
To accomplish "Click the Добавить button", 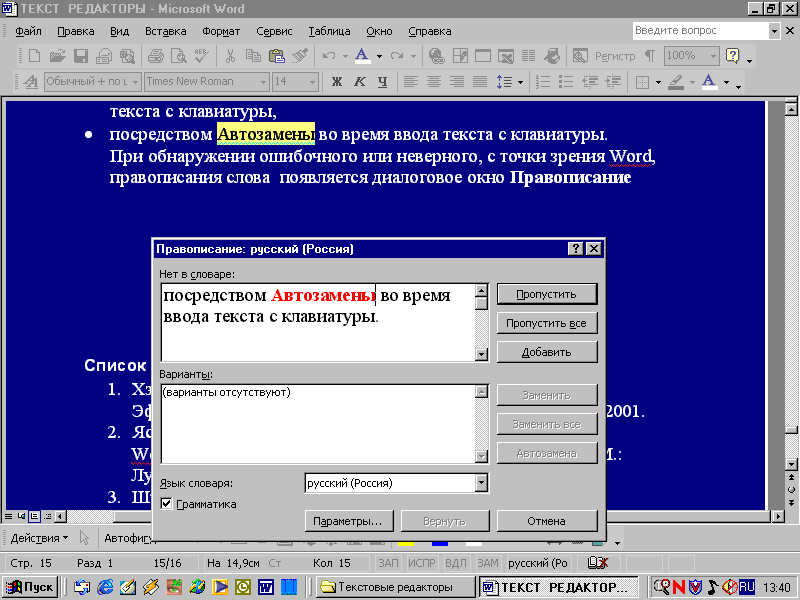I will [x=546, y=352].
